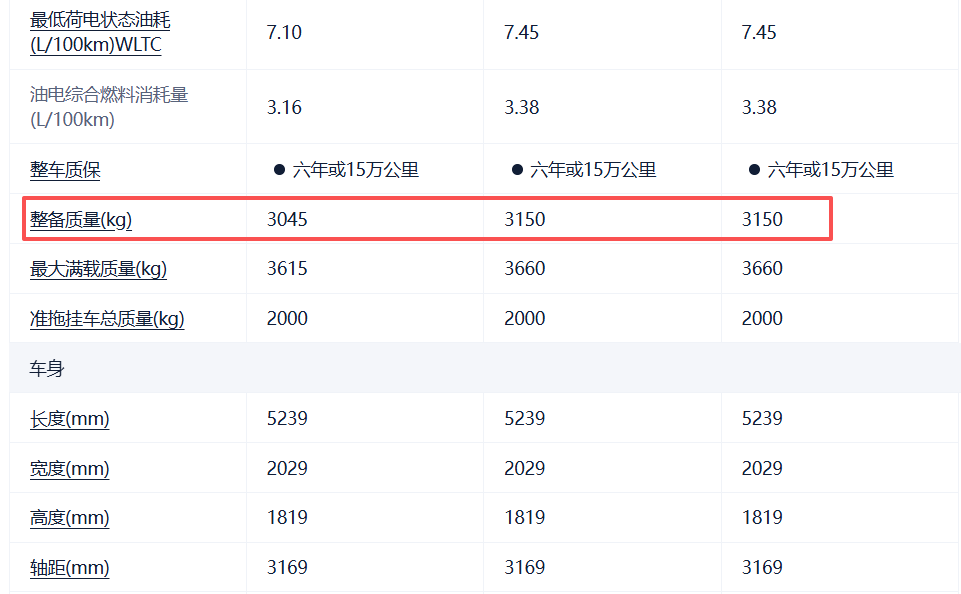Select the 3615 max load value
Image resolution: width=961 pixels, height=594 pixels.
tap(287, 269)
